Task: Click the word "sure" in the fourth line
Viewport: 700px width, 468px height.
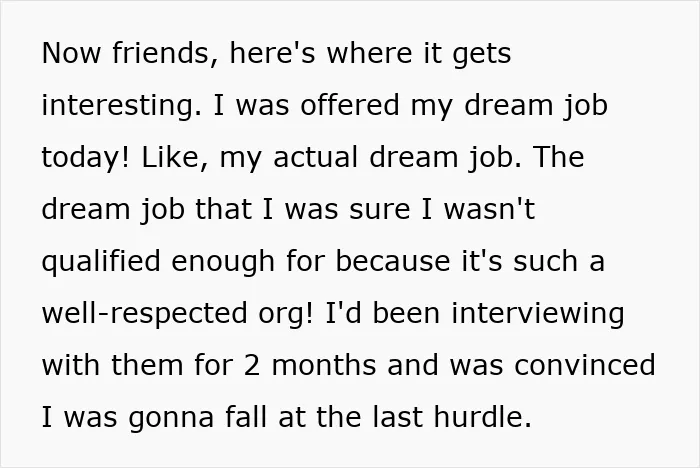Action: 379,209
